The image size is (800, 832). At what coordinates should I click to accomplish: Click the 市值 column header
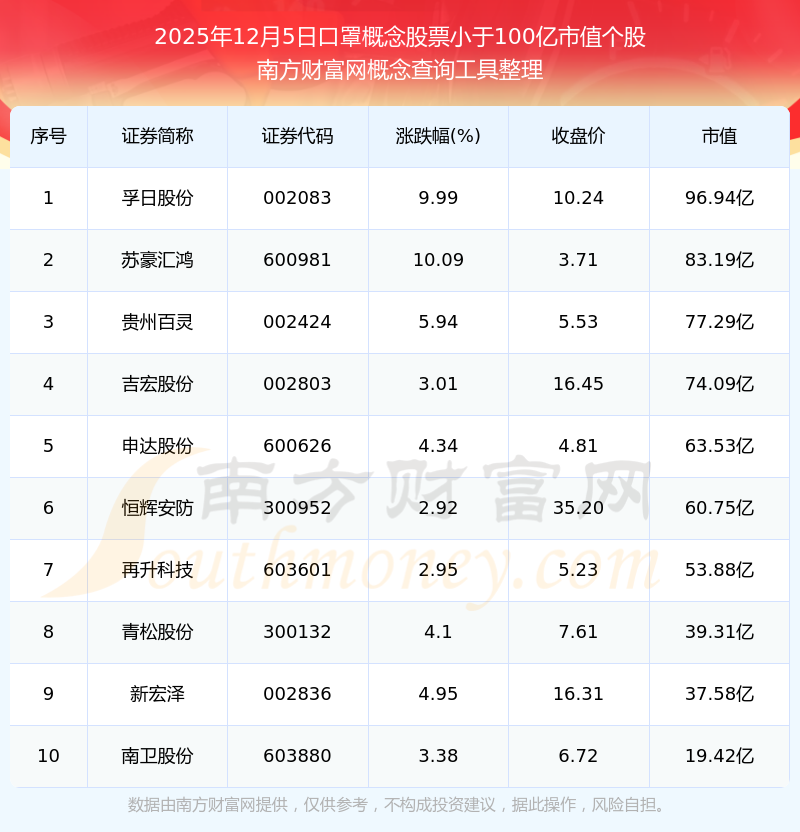point(719,136)
